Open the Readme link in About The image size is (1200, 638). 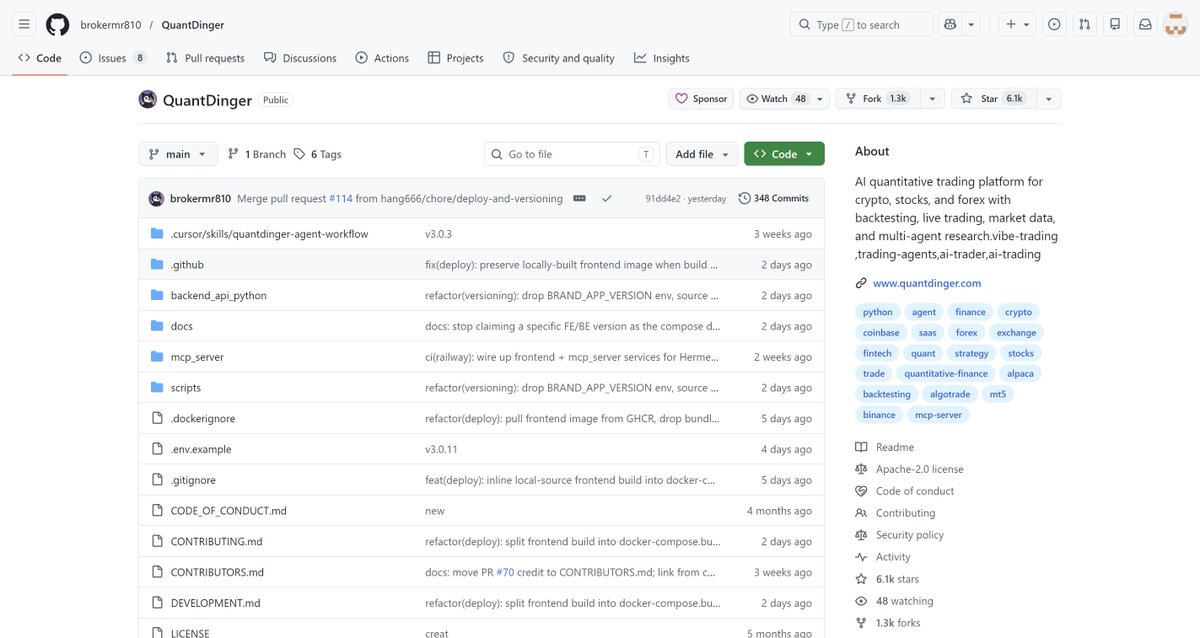click(885, 447)
